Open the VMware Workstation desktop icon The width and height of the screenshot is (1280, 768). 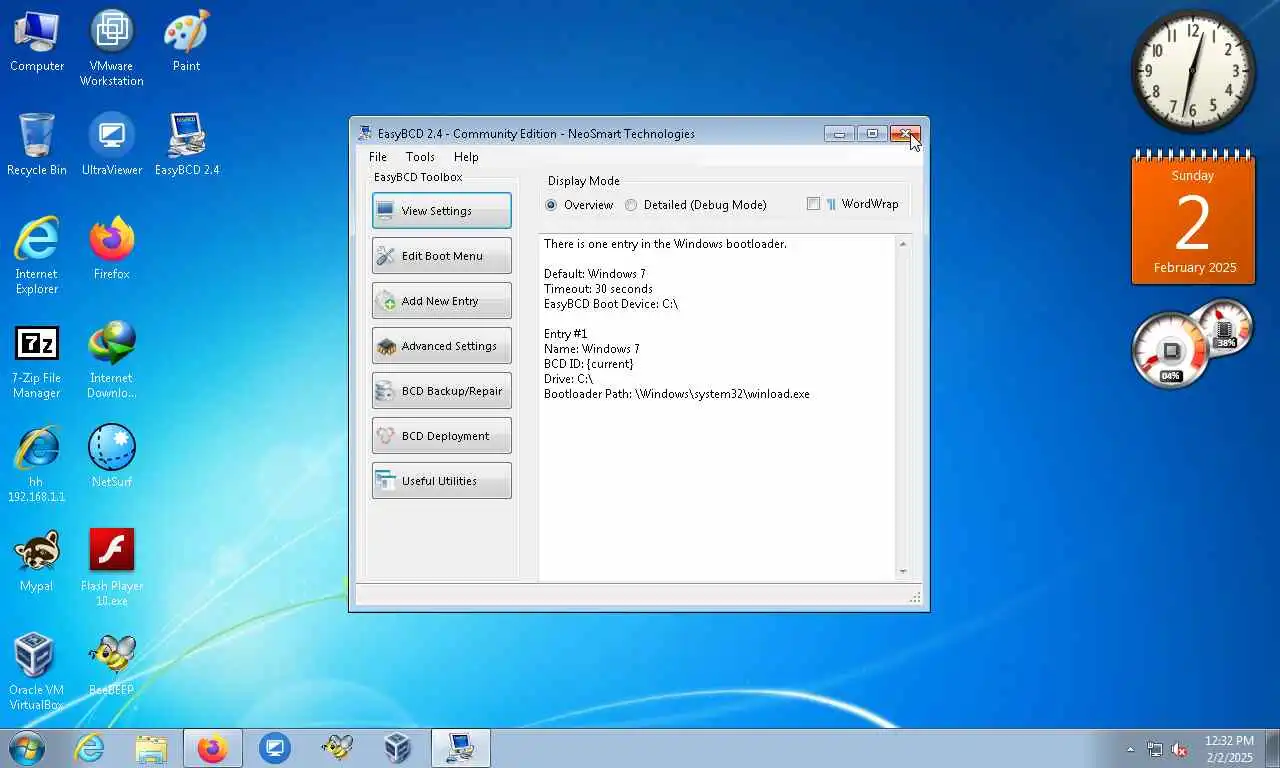pos(112,47)
